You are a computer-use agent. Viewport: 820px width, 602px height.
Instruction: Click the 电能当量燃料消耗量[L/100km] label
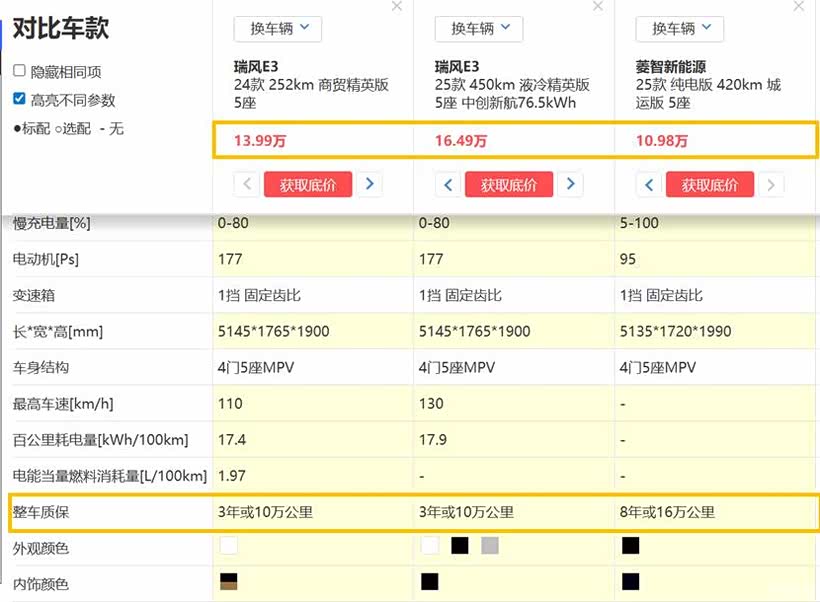110,476
